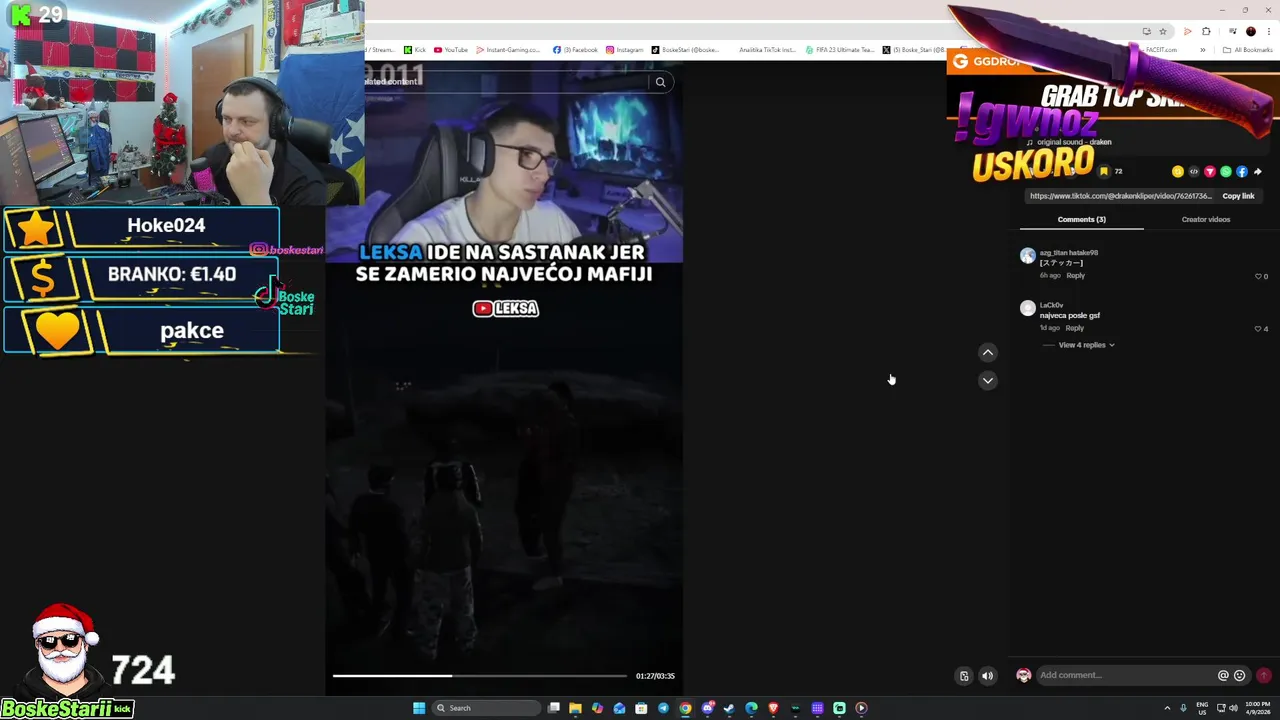This screenshot has height=720, width=1280.
Task: Open LaCk0v's profile avatar
Action: tap(1027, 308)
